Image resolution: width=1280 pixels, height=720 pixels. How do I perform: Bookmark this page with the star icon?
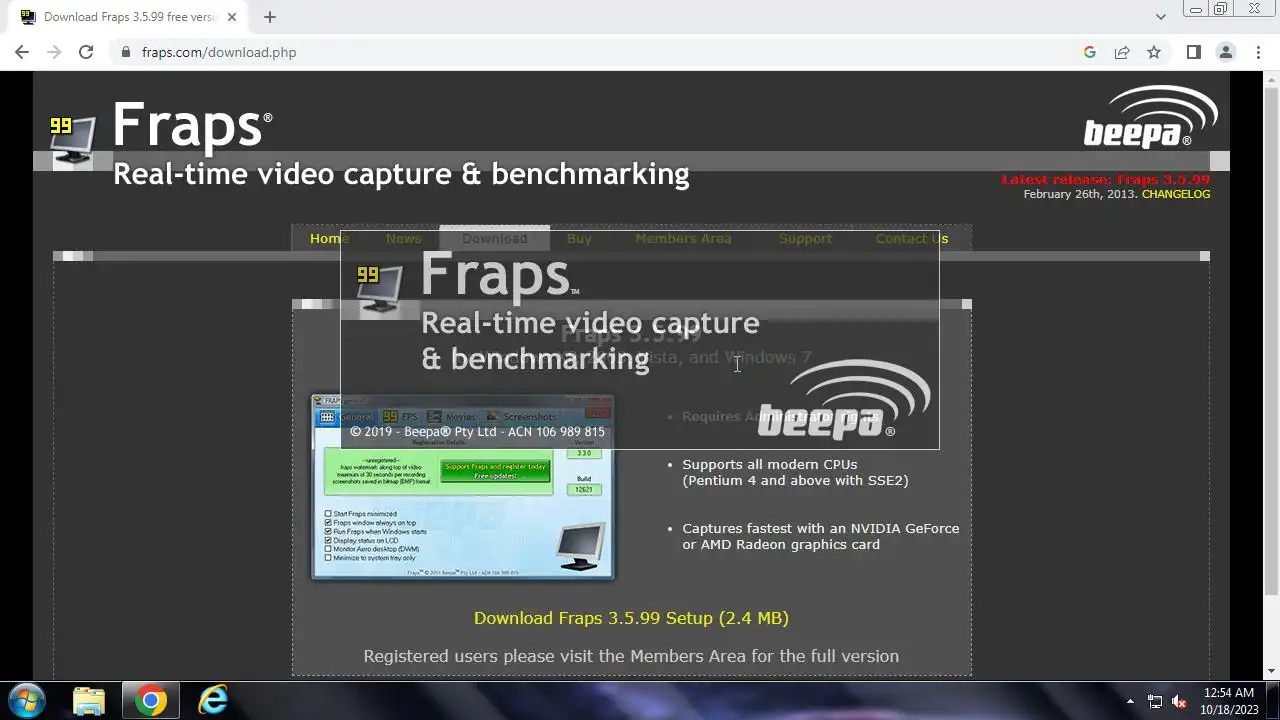coord(1154,52)
